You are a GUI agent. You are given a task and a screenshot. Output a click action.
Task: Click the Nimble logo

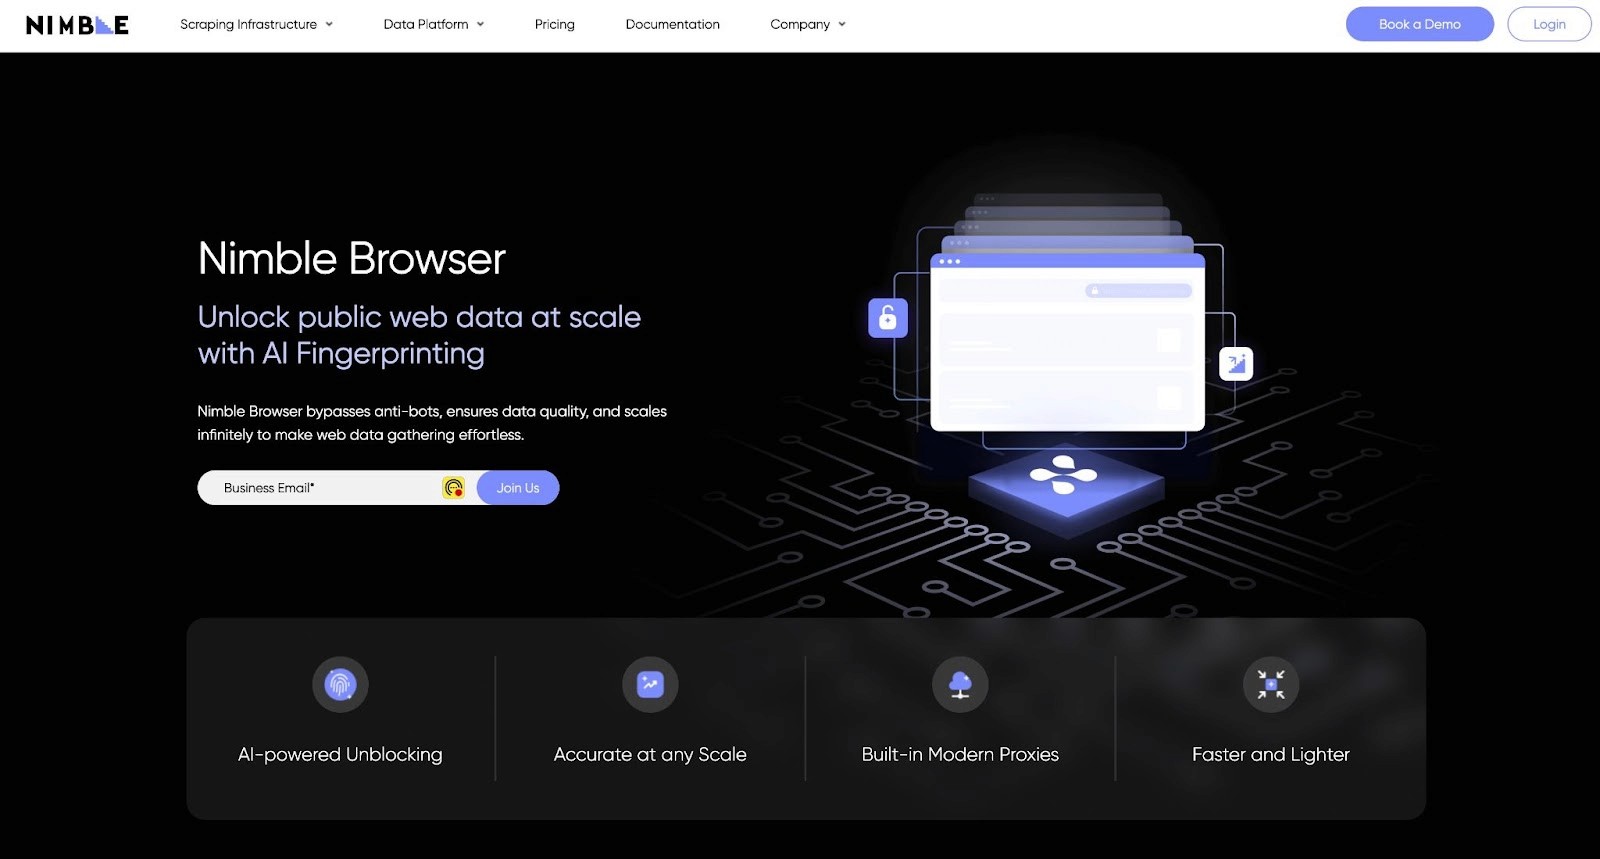pyautogui.click(x=77, y=25)
